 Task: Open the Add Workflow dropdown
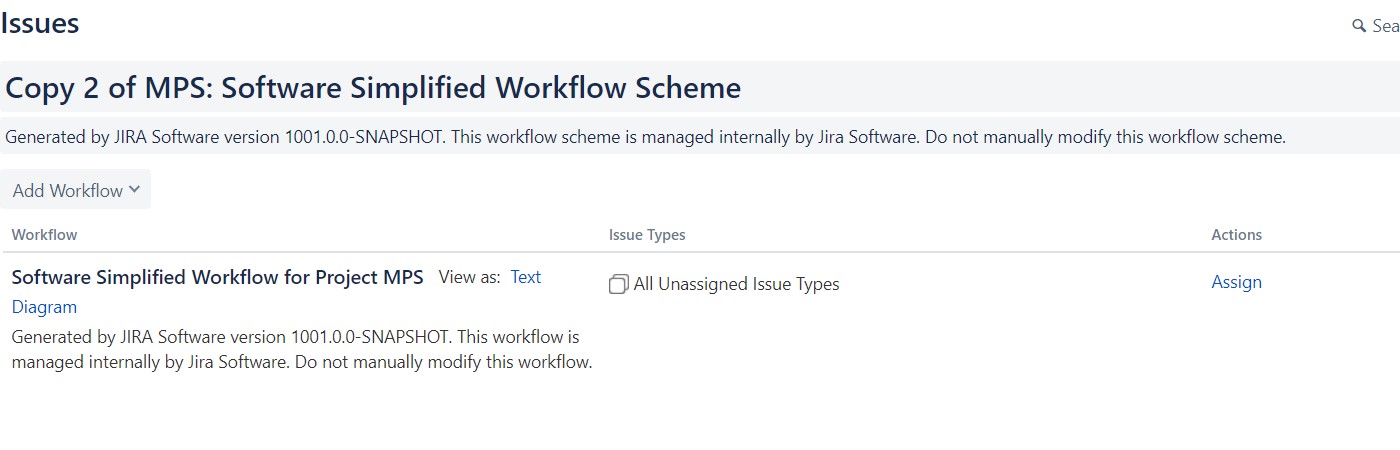coord(75,190)
